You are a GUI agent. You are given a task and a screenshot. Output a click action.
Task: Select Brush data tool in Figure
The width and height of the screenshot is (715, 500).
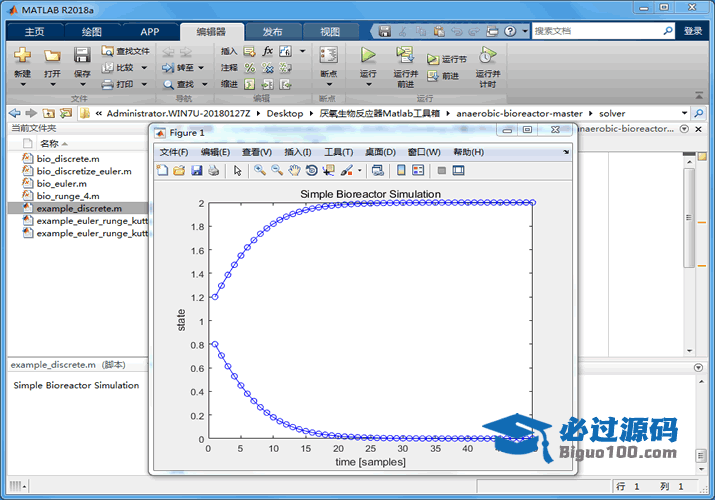[347, 170]
